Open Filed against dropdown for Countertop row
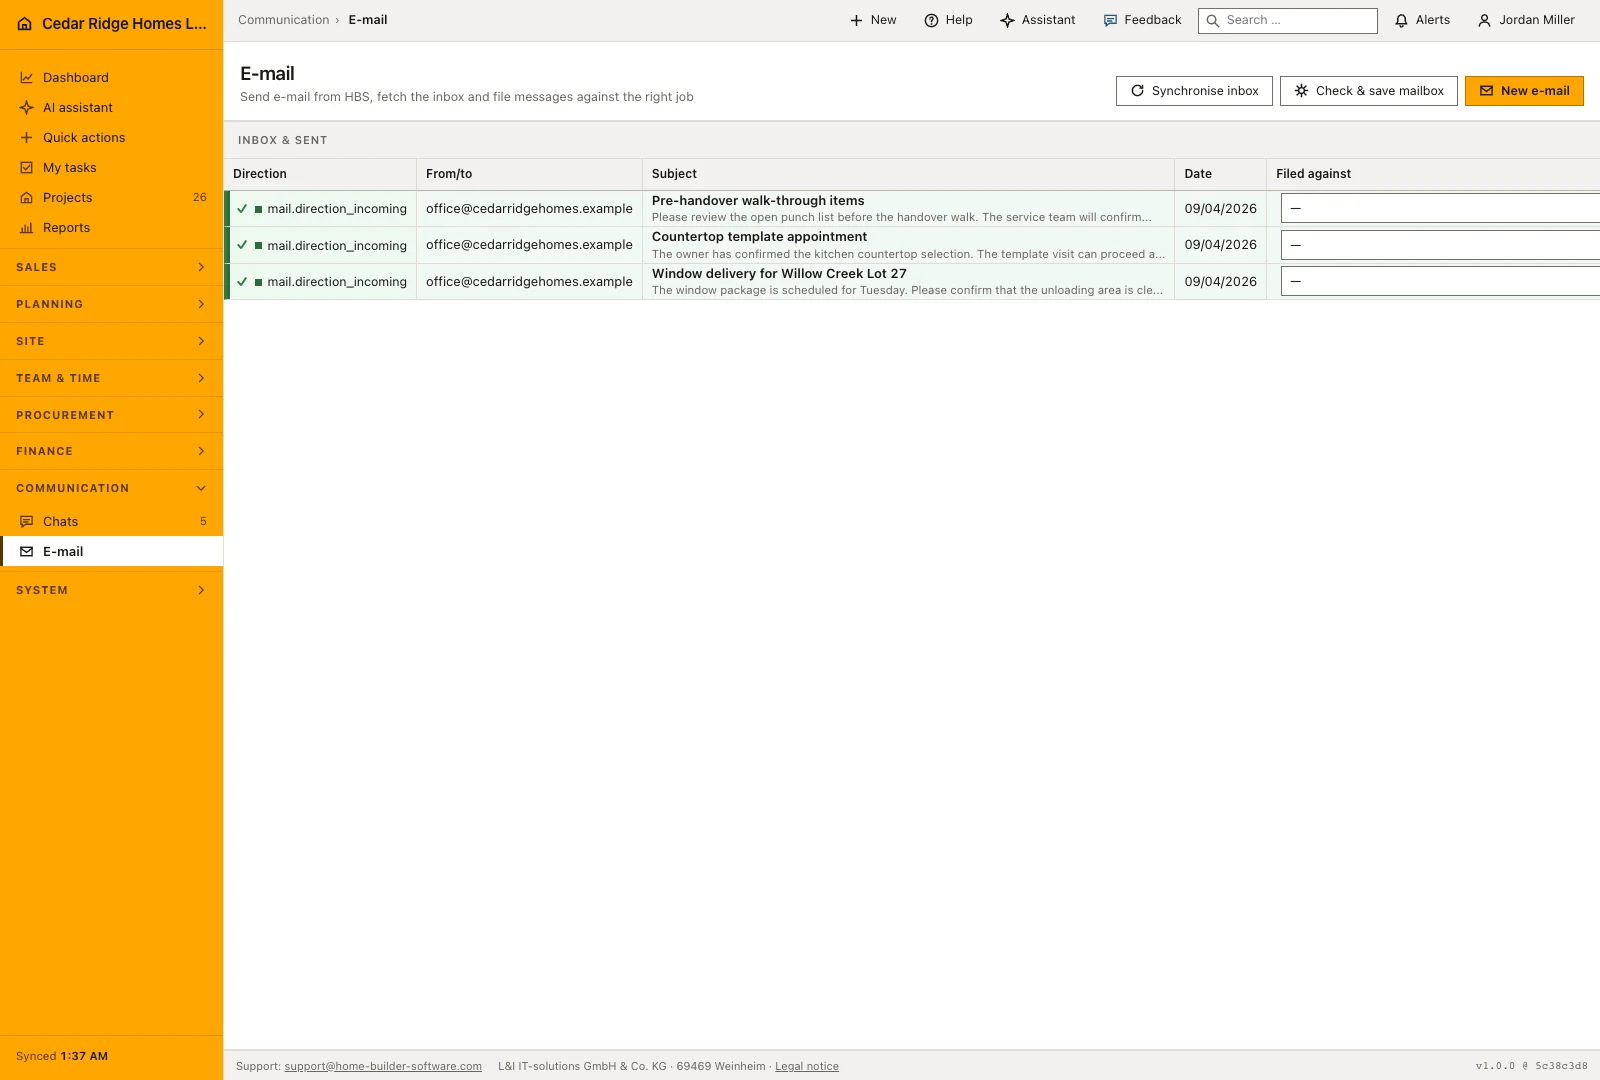This screenshot has width=1600, height=1080. pos(1440,245)
